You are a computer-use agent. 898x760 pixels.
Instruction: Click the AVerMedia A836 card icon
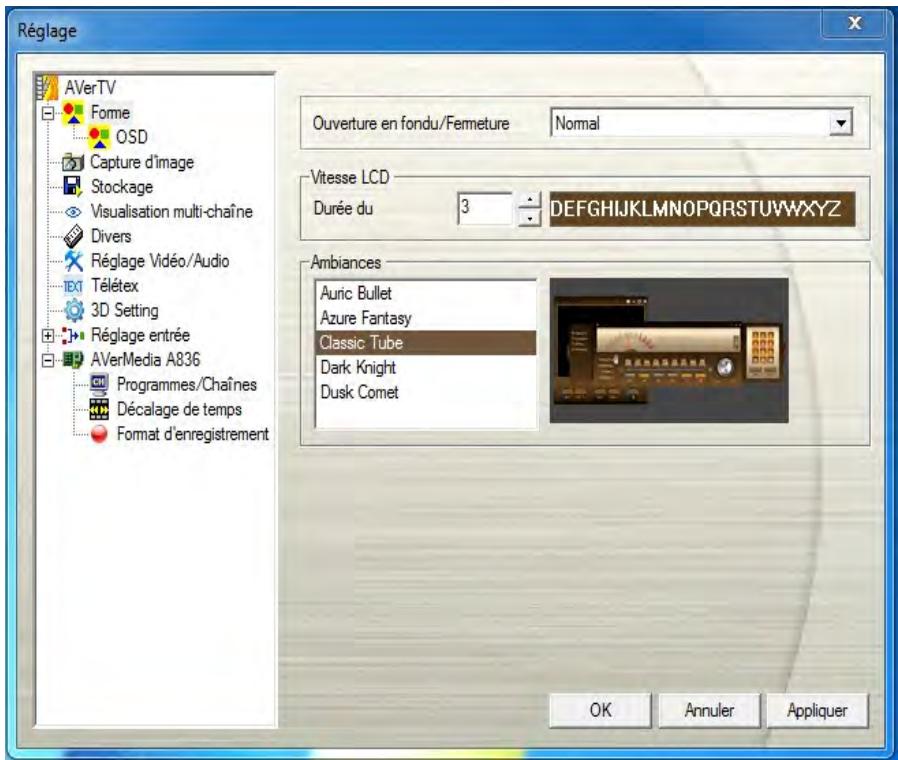click(73, 360)
